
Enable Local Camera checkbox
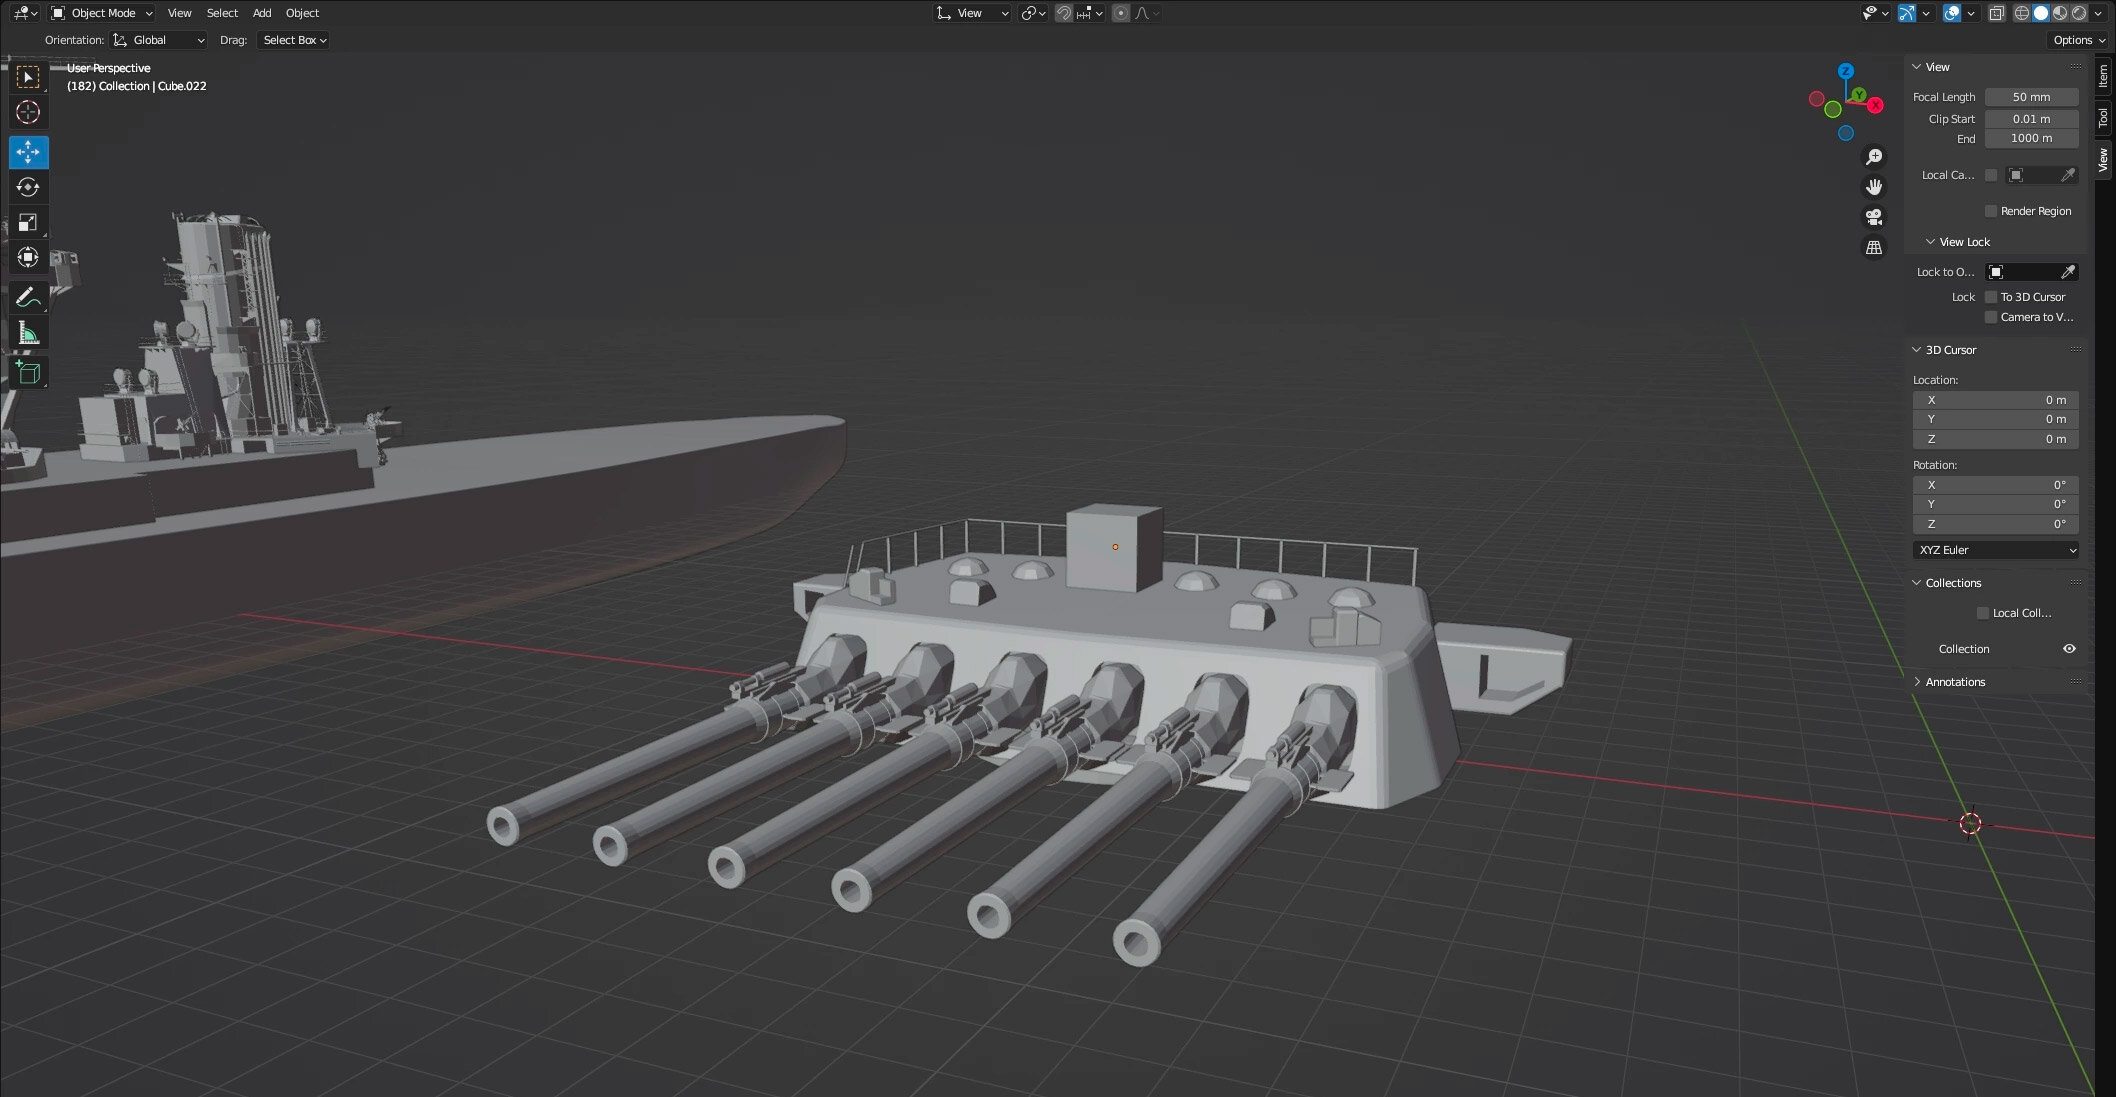pos(1991,175)
